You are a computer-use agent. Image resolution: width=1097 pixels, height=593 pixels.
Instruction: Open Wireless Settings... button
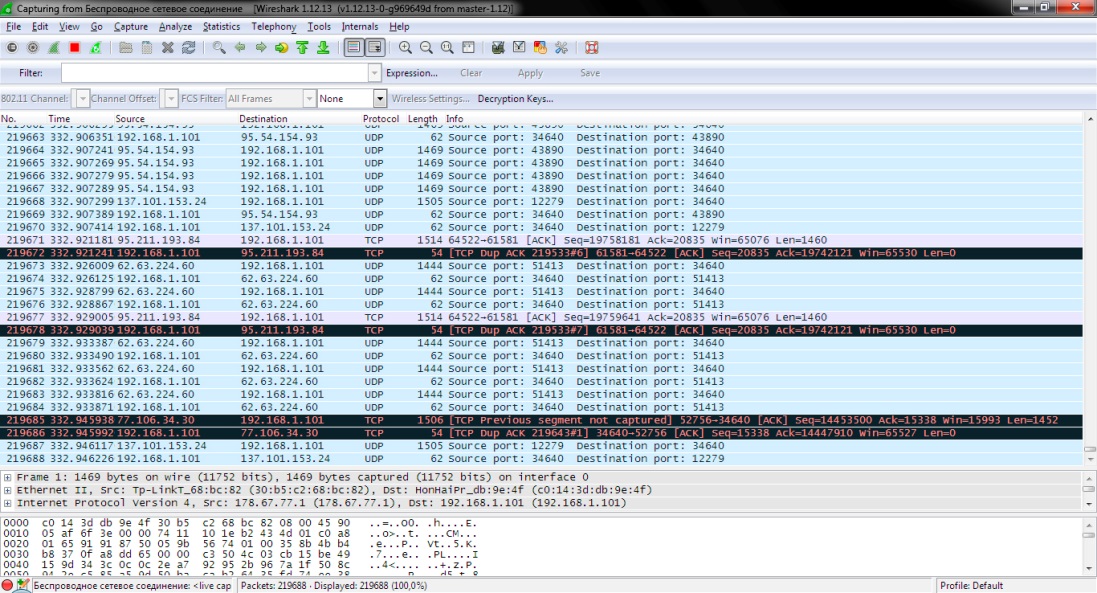[x=430, y=99]
